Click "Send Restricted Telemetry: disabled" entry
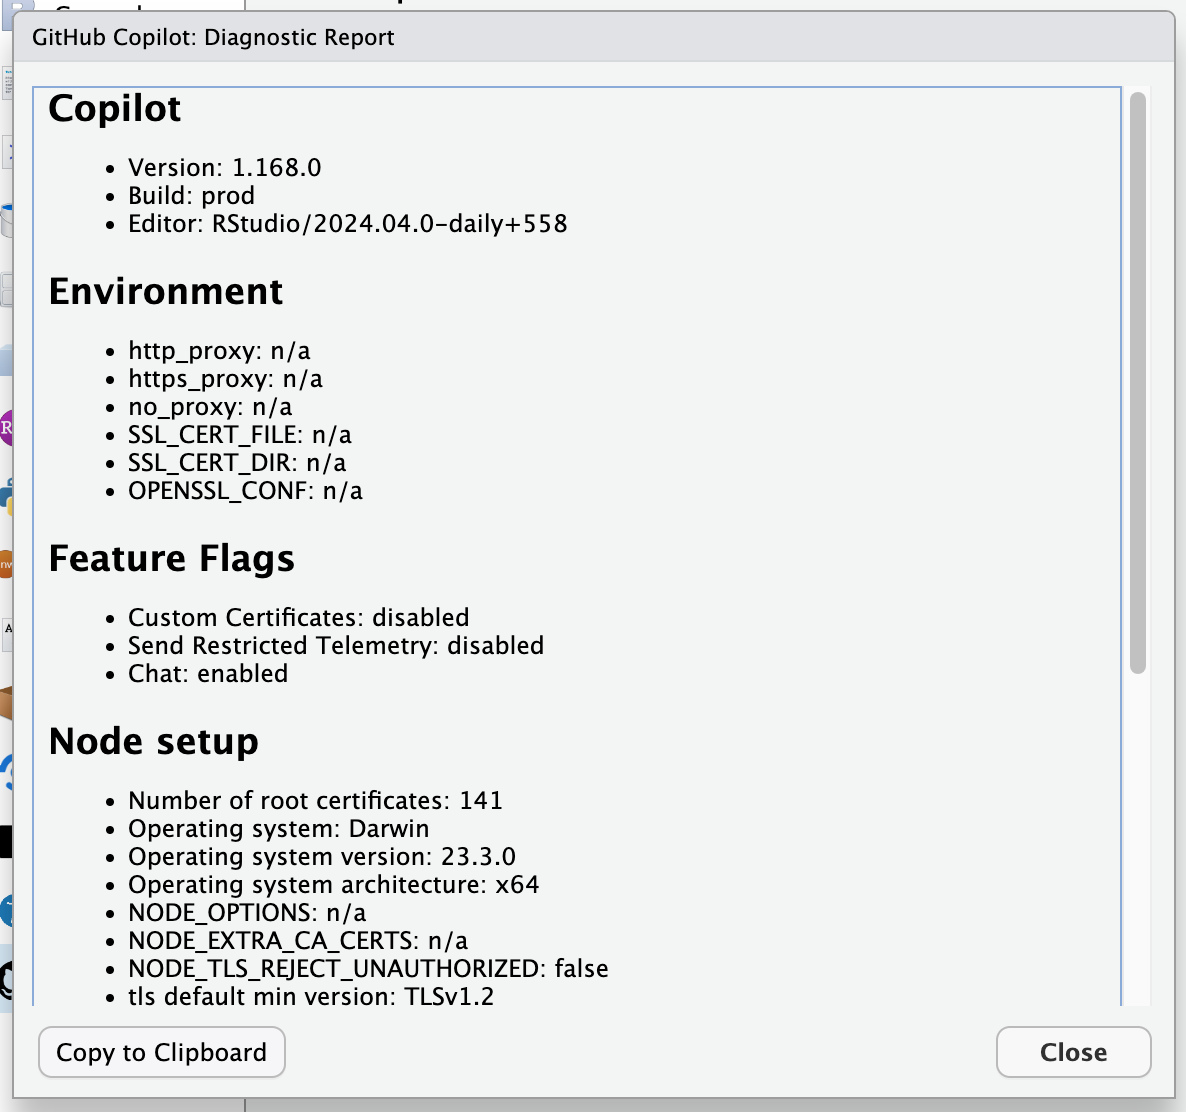This screenshot has width=1186, height=1112. coord(336,645)
